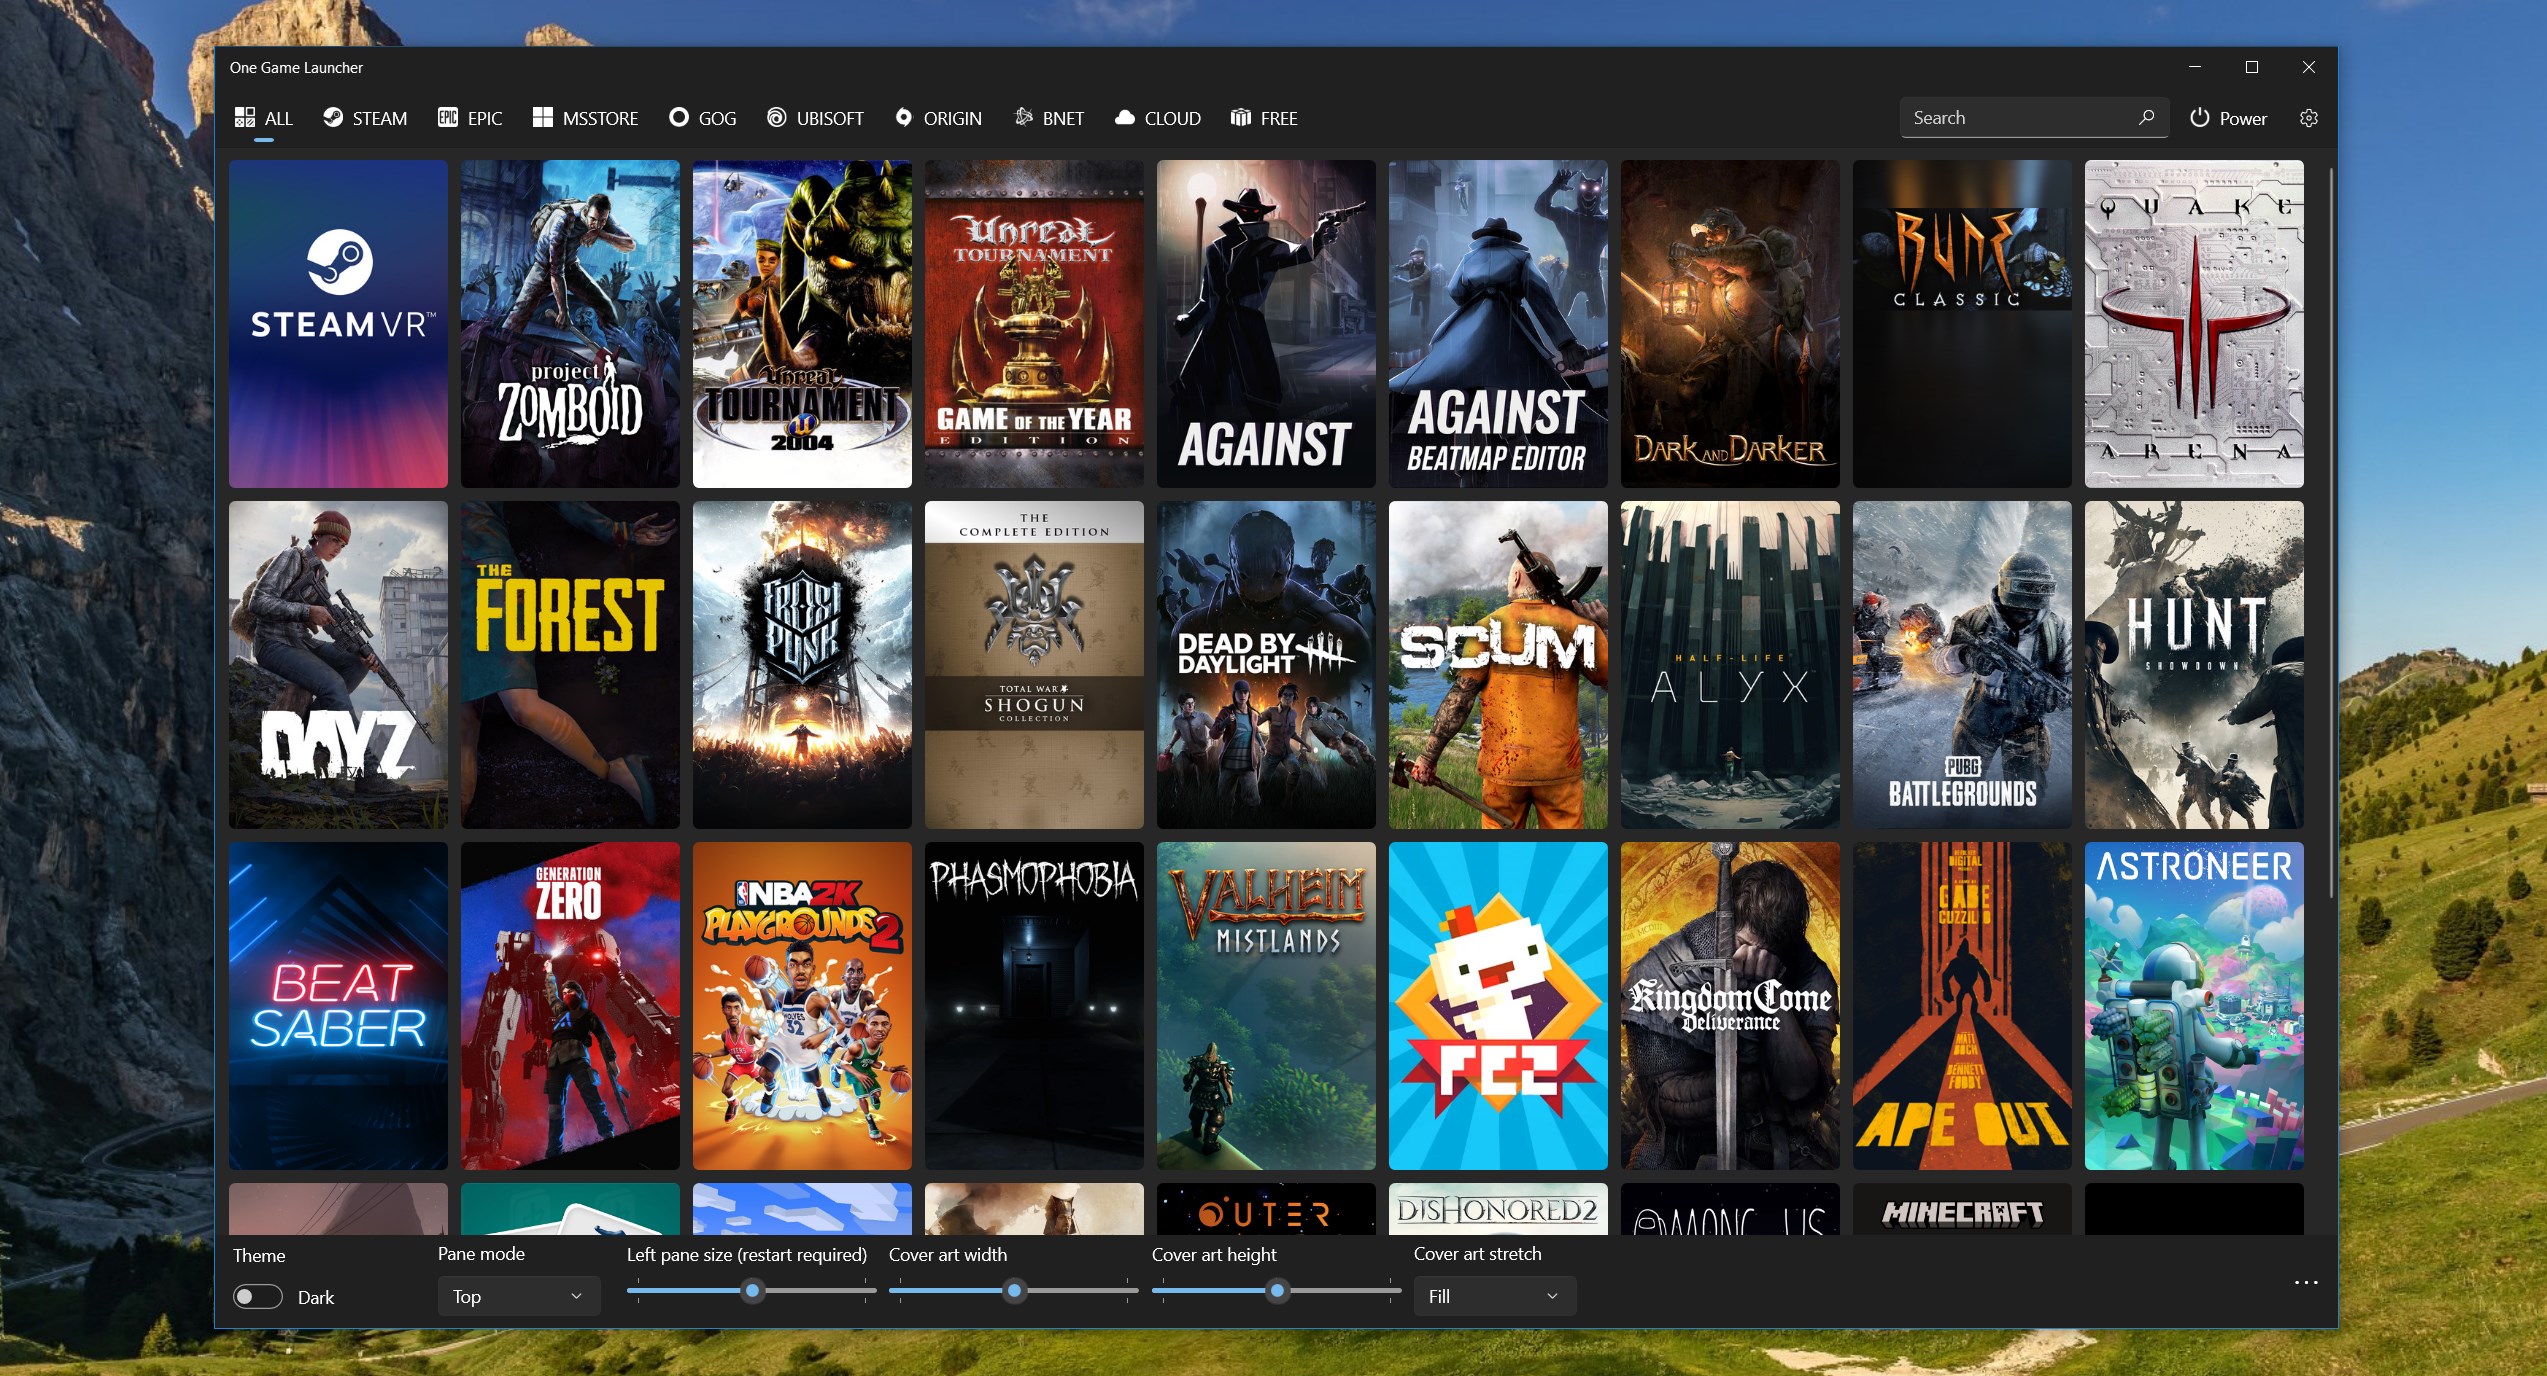This screenshot has height=1376, width=2547.
Task: Open the Cover art stretch dropdown
Action: tap(1494, 1296)
